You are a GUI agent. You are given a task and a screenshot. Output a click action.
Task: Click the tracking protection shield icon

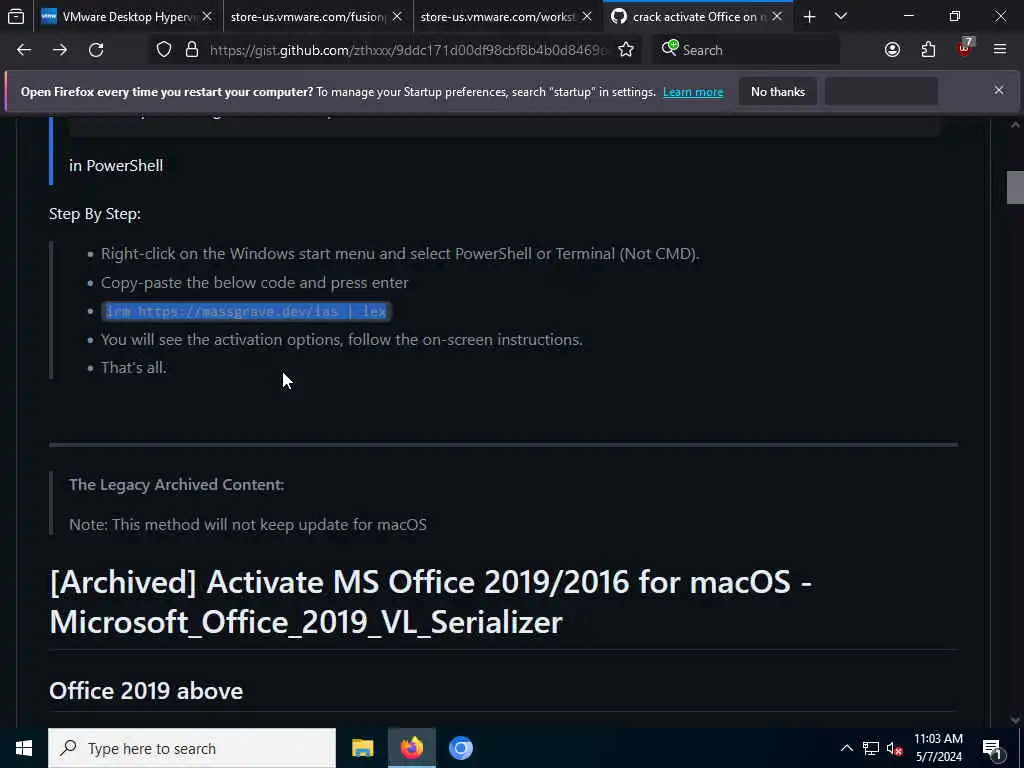164,50
